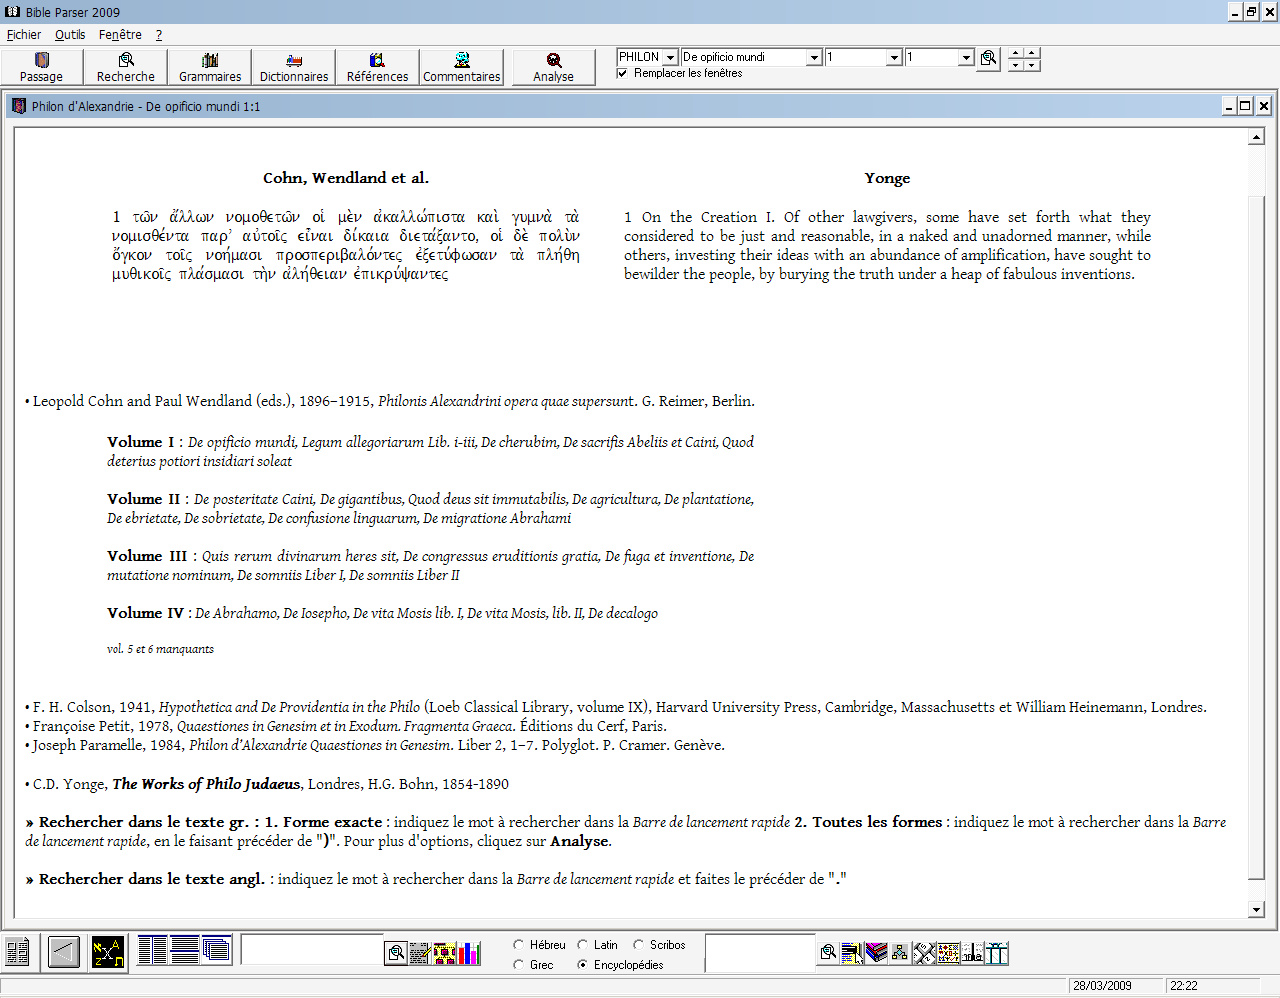Uncheck Remplacer les fenêtres
The height and width of the screenshot is (998, 1280).
622,73
